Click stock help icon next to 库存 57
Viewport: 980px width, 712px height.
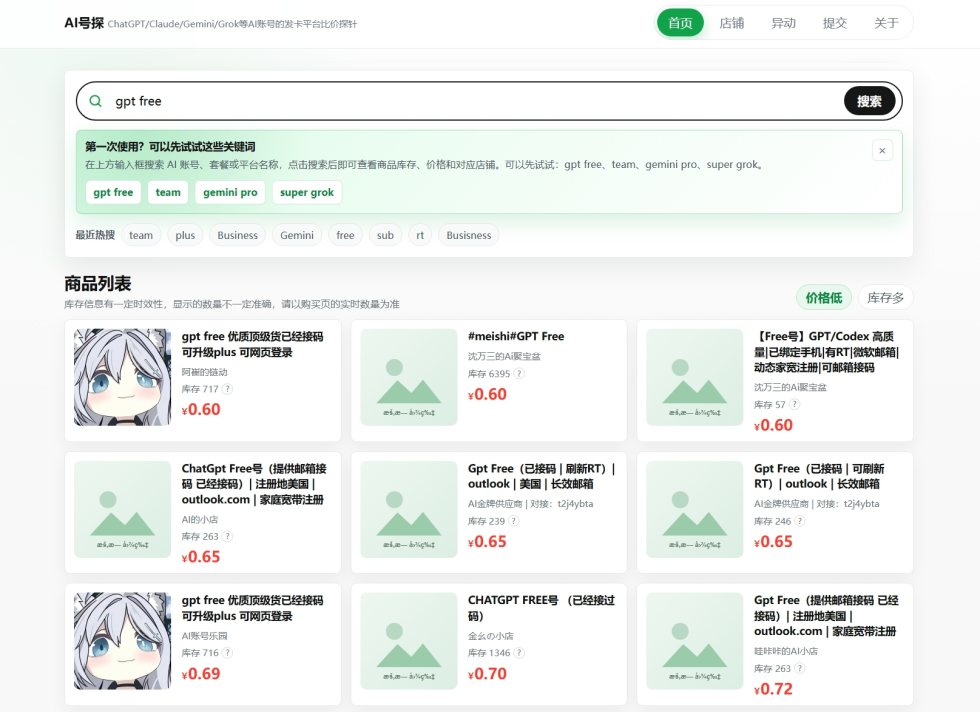[794, 404]
